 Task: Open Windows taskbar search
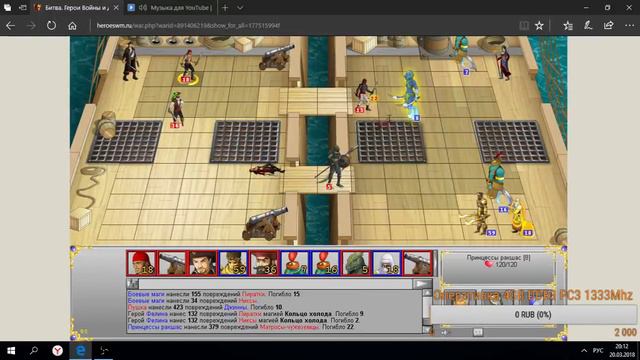(x=34, y=351)
